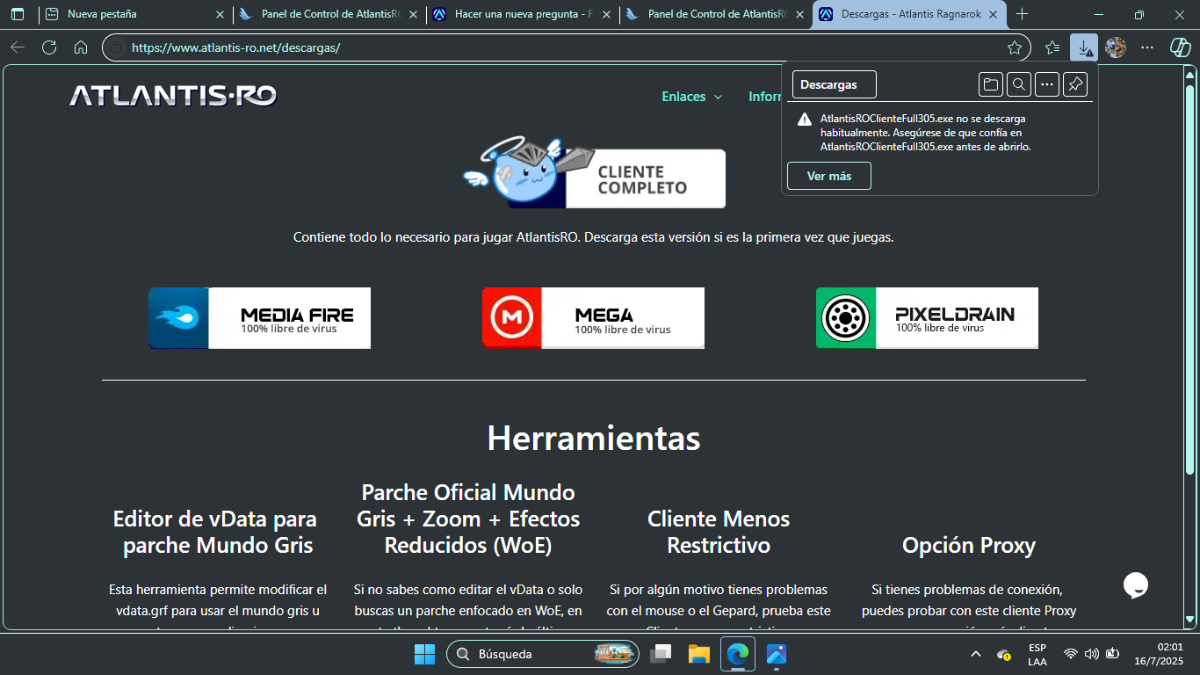Open a new browser tab
Screen dimensions: 1200x675
pos(1022,15)
